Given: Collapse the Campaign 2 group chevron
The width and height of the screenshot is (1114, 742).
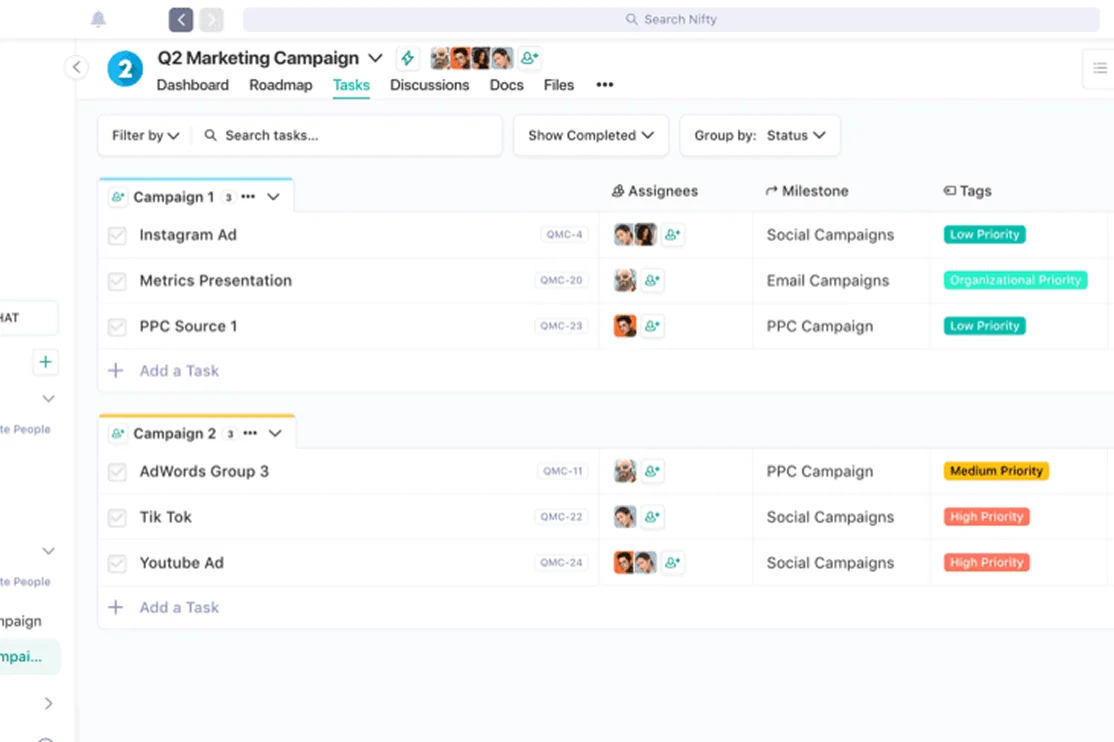Looking at the screenshot, I should (275, 434).
